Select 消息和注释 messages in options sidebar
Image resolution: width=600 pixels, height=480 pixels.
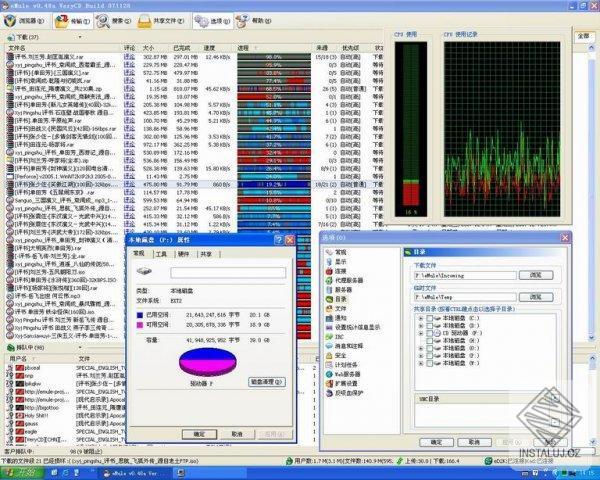344,346
